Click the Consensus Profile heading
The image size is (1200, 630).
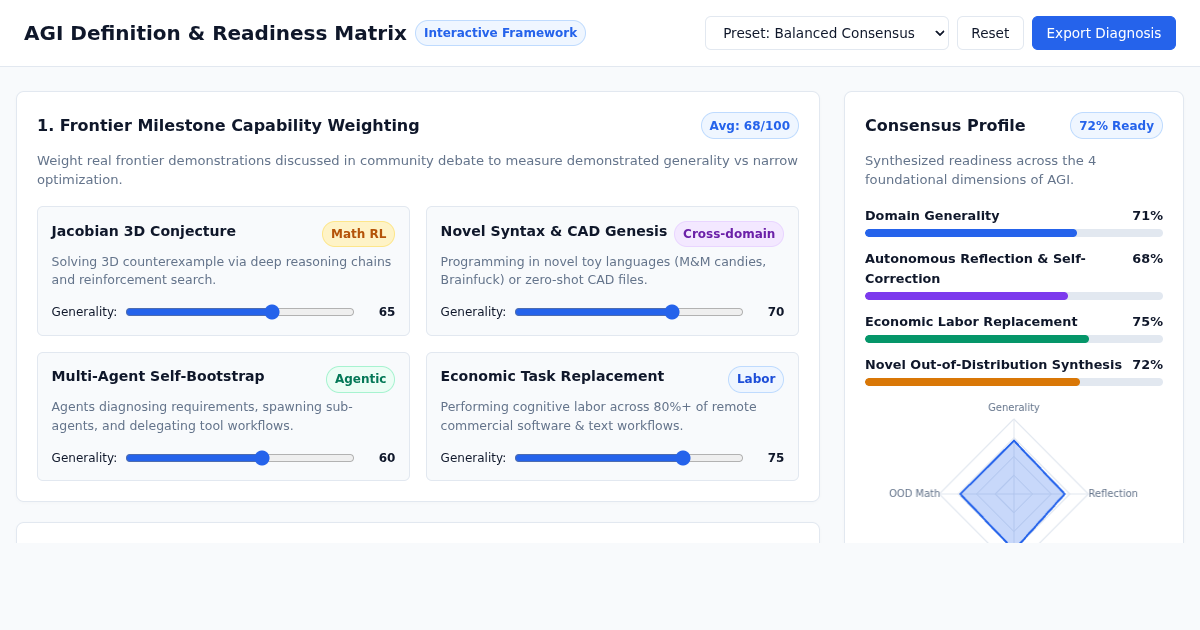point(945,126)
